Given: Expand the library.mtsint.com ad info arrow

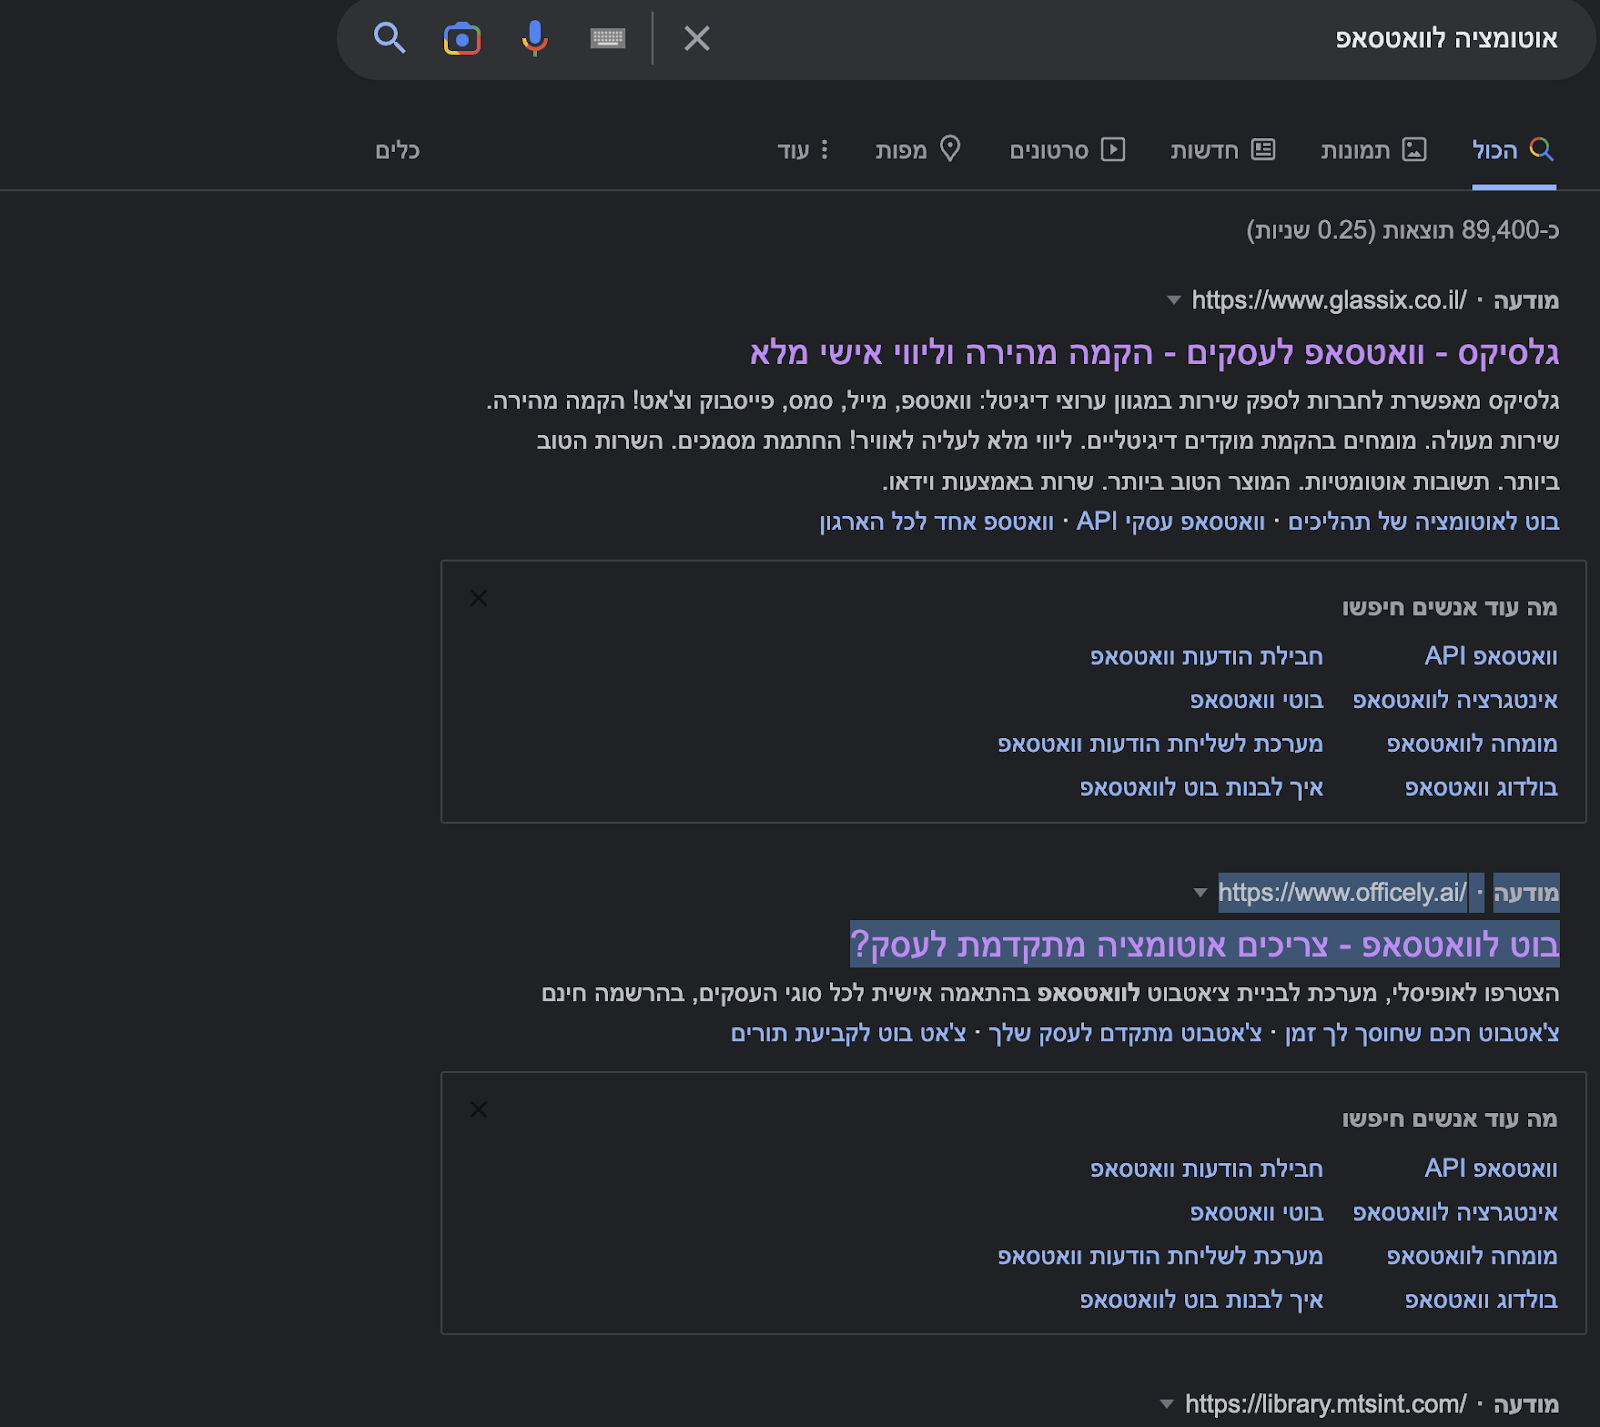Looking at the screenshot, I should click(x=1166, y=1404).
